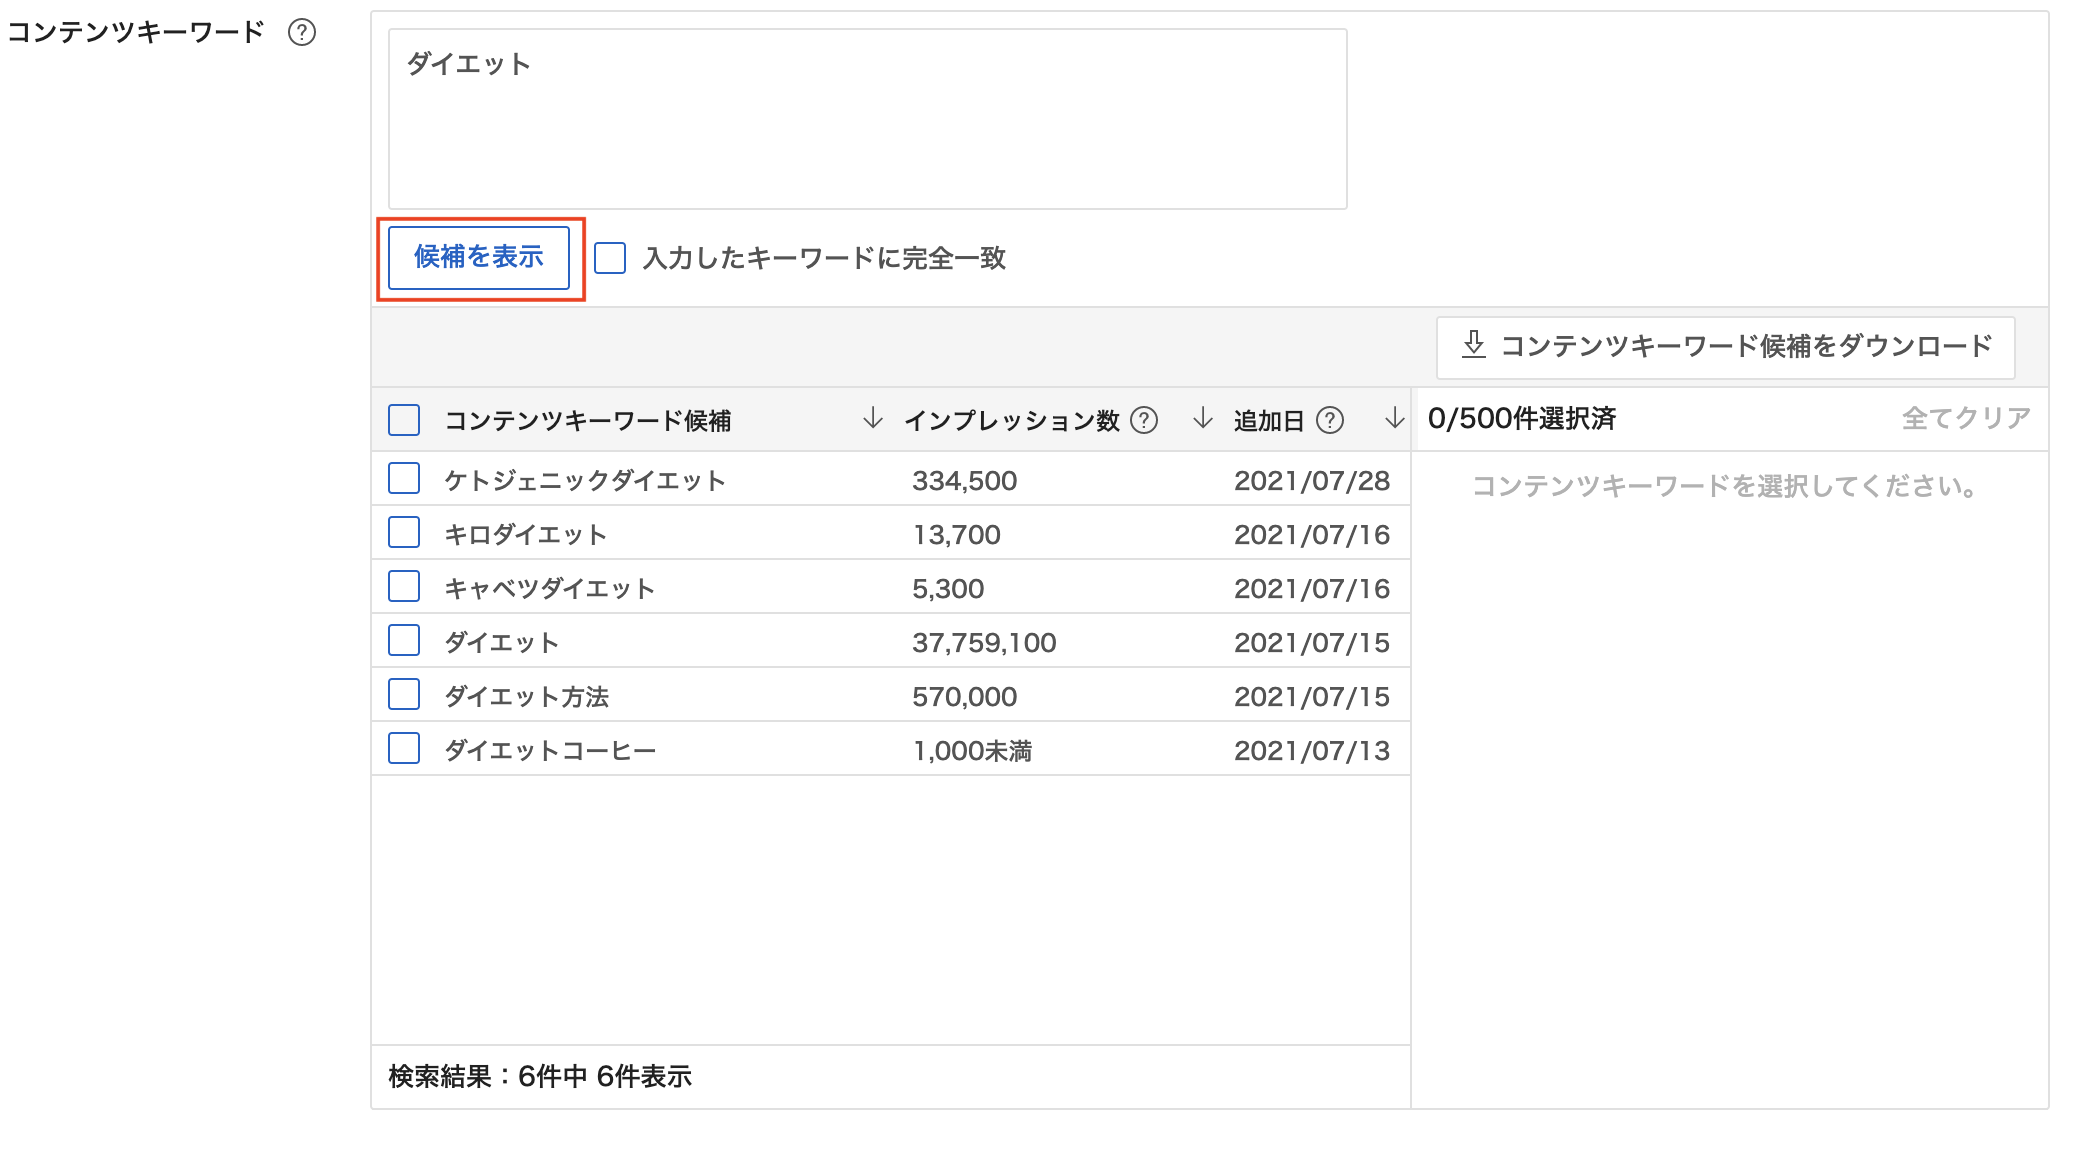
Task: Click download icon for keyword candidates
Action: (x=1474, y=345)
